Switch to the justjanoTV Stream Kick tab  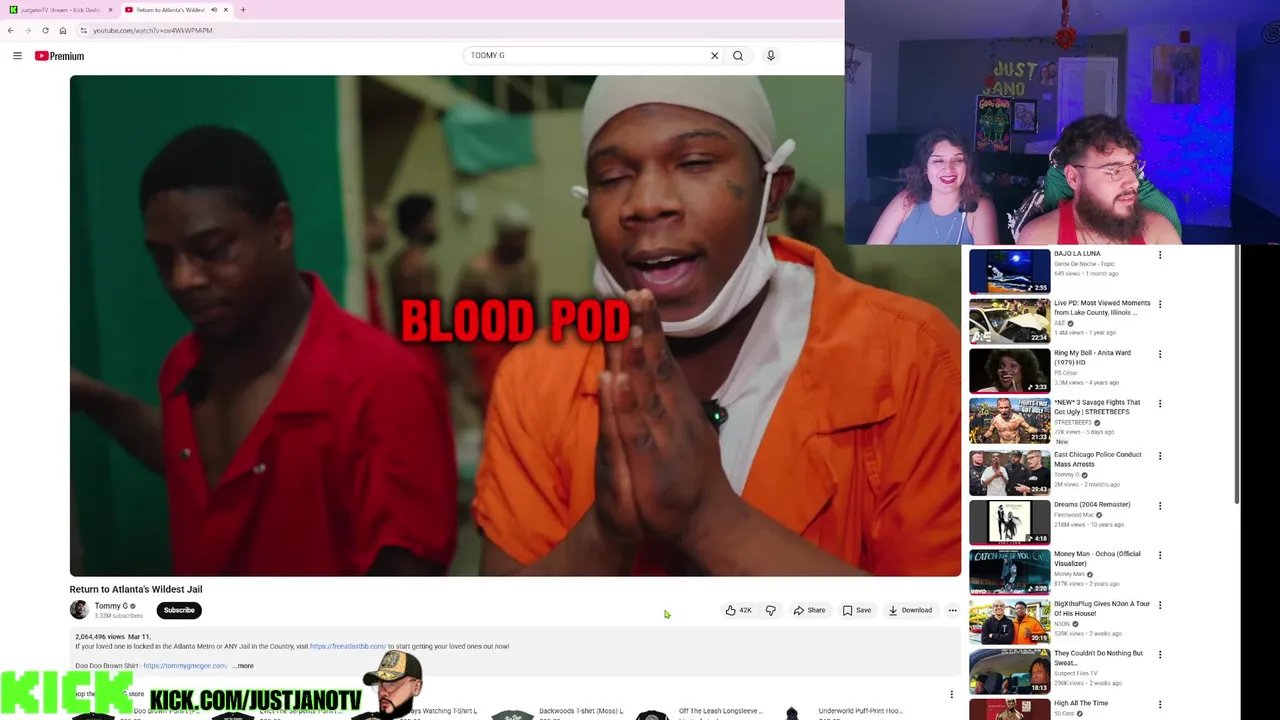pyautogui.click(x=60, y=10)
